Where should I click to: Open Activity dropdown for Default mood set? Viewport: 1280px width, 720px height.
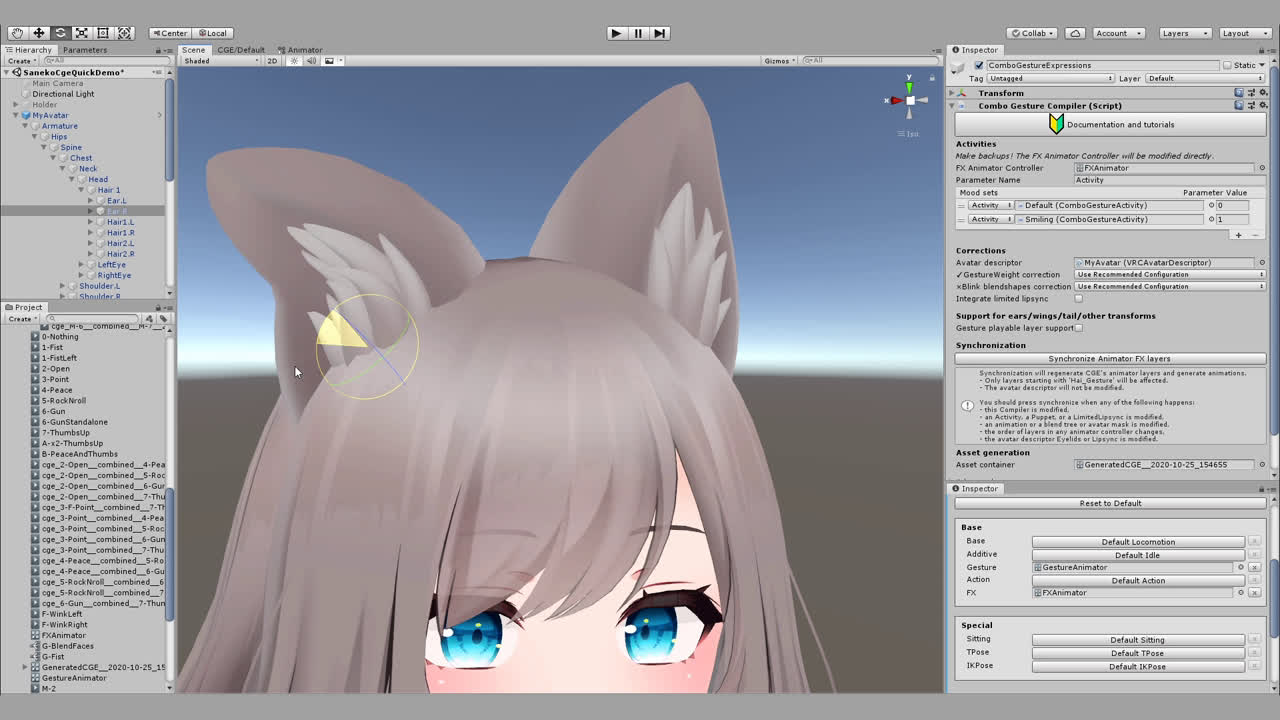point(990,205)
